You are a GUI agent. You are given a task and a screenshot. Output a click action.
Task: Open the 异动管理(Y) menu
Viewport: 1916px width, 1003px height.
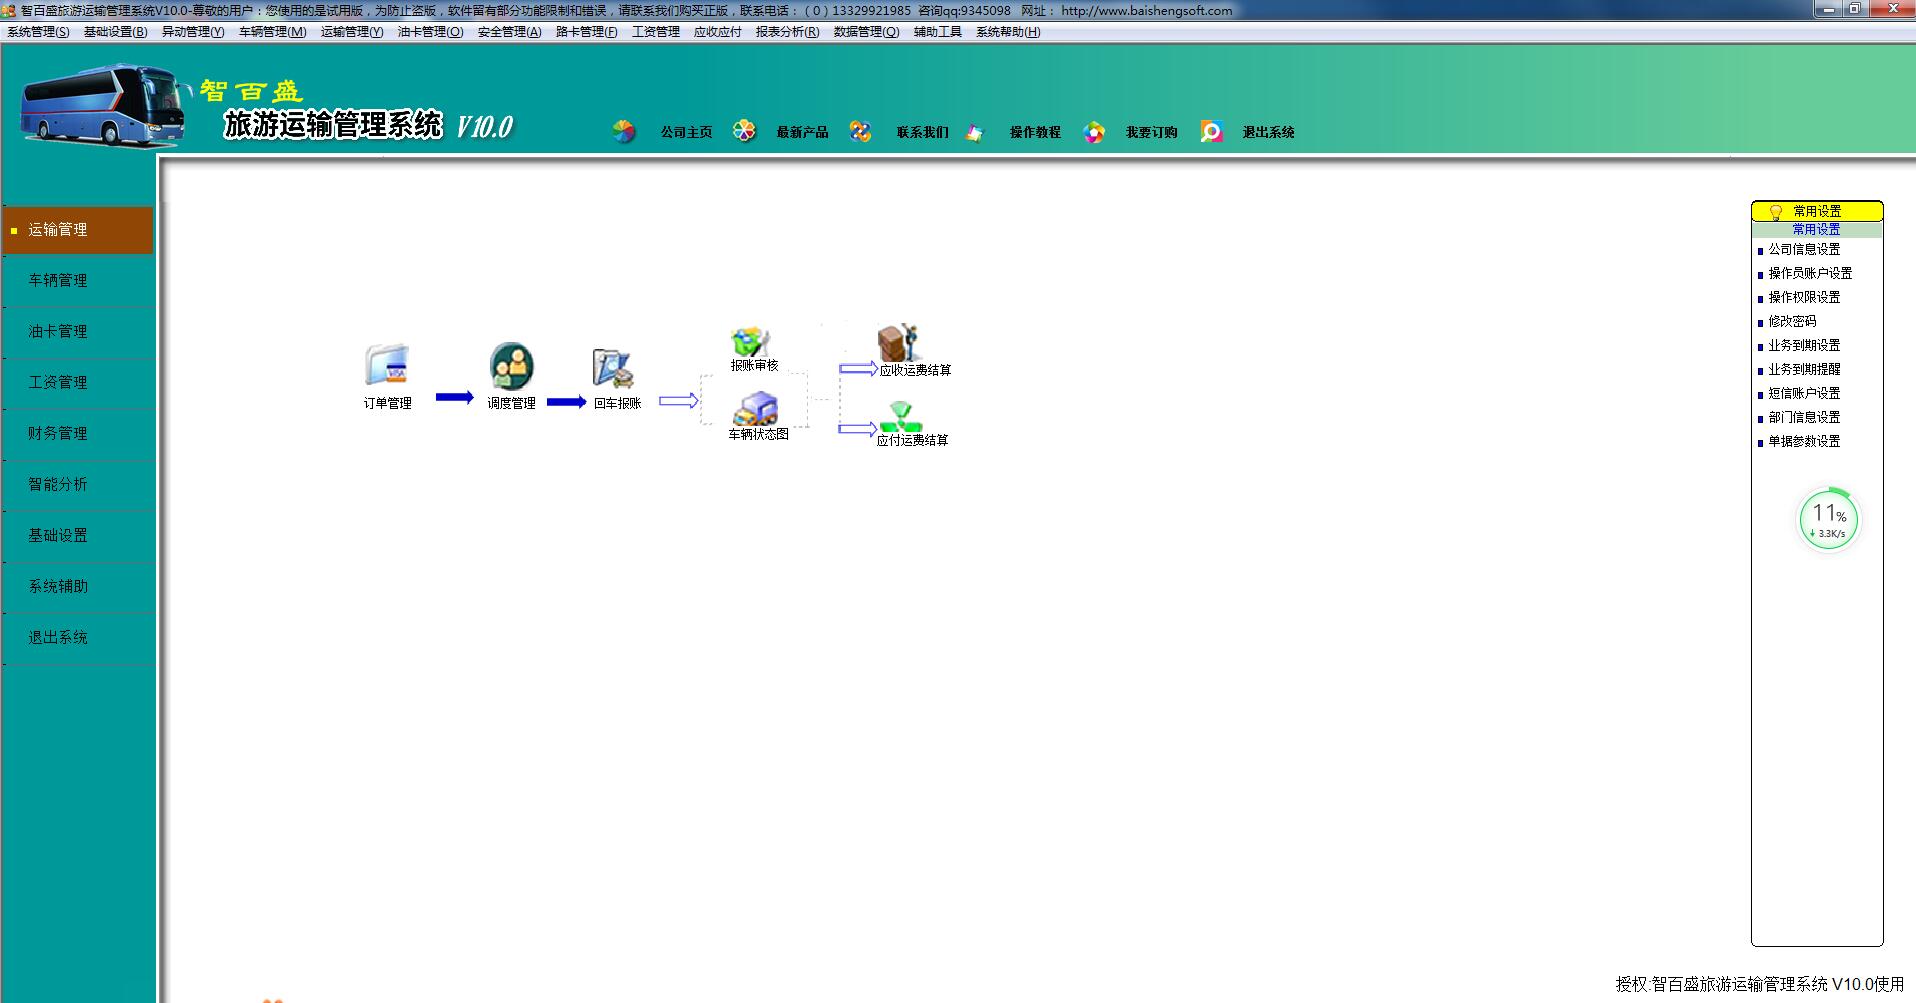point(193,32)
